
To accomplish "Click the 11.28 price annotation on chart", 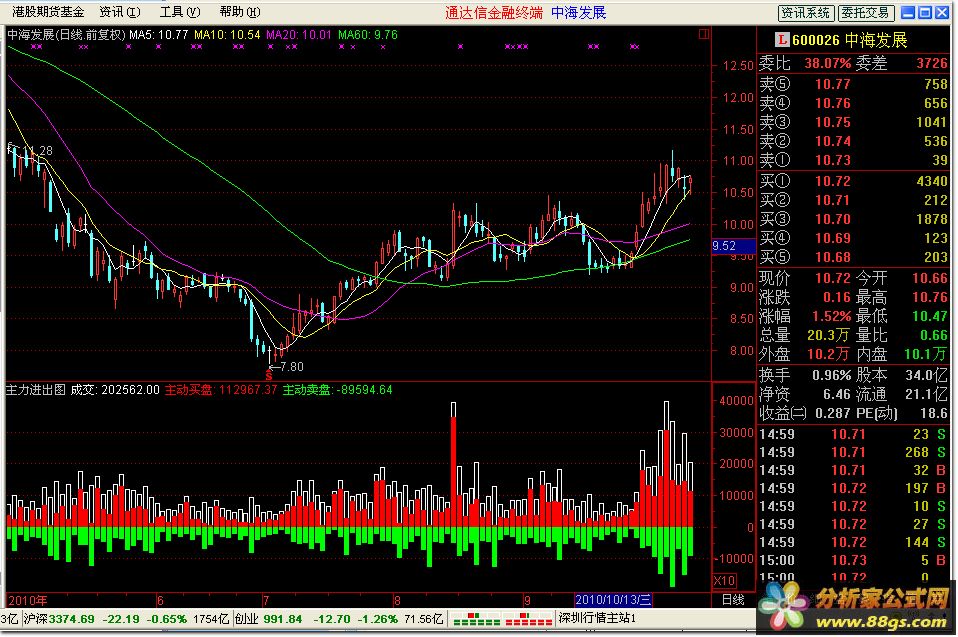I will 35,150.
